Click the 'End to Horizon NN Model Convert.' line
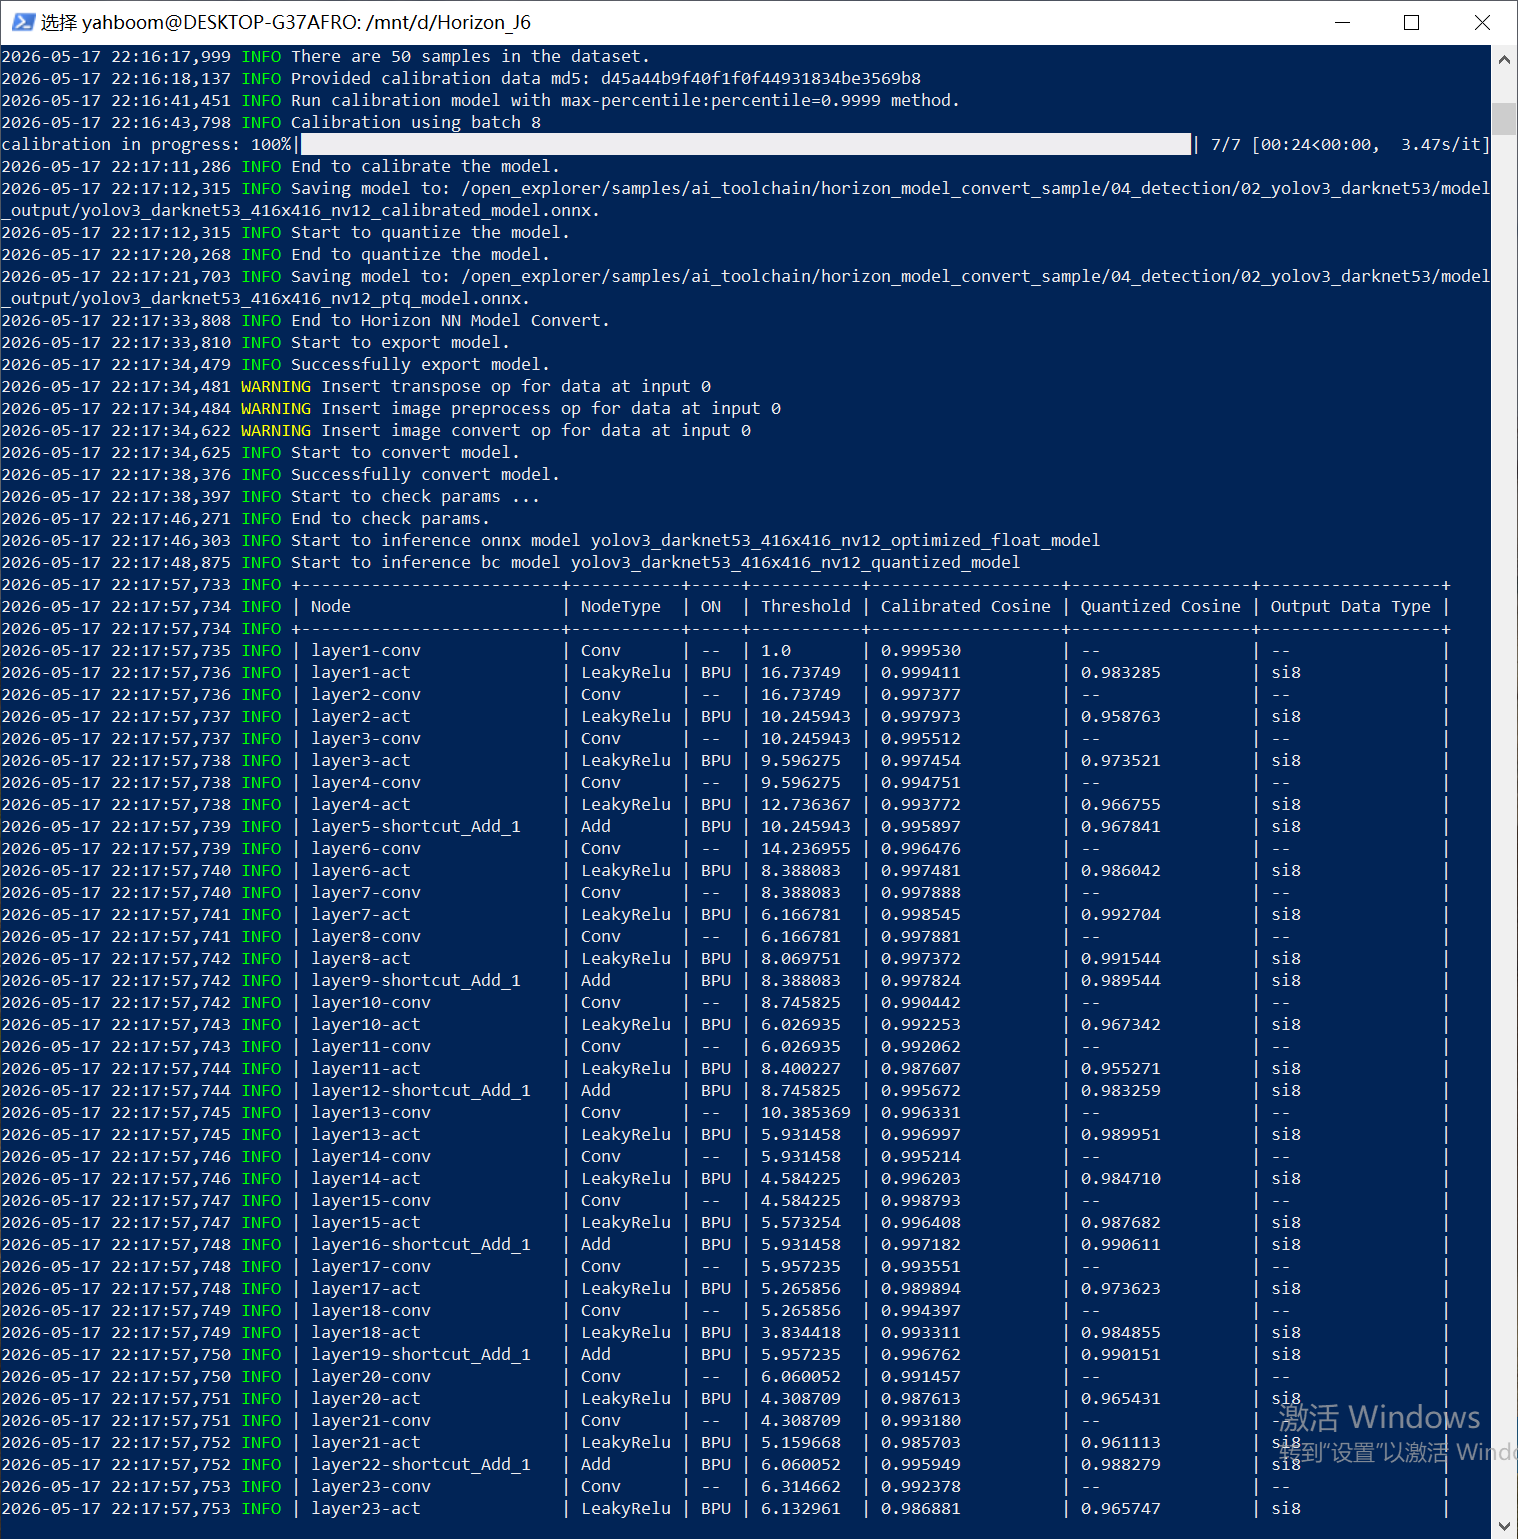The height and width of the screenshot is (1539, 1518). tap(306, 320)
